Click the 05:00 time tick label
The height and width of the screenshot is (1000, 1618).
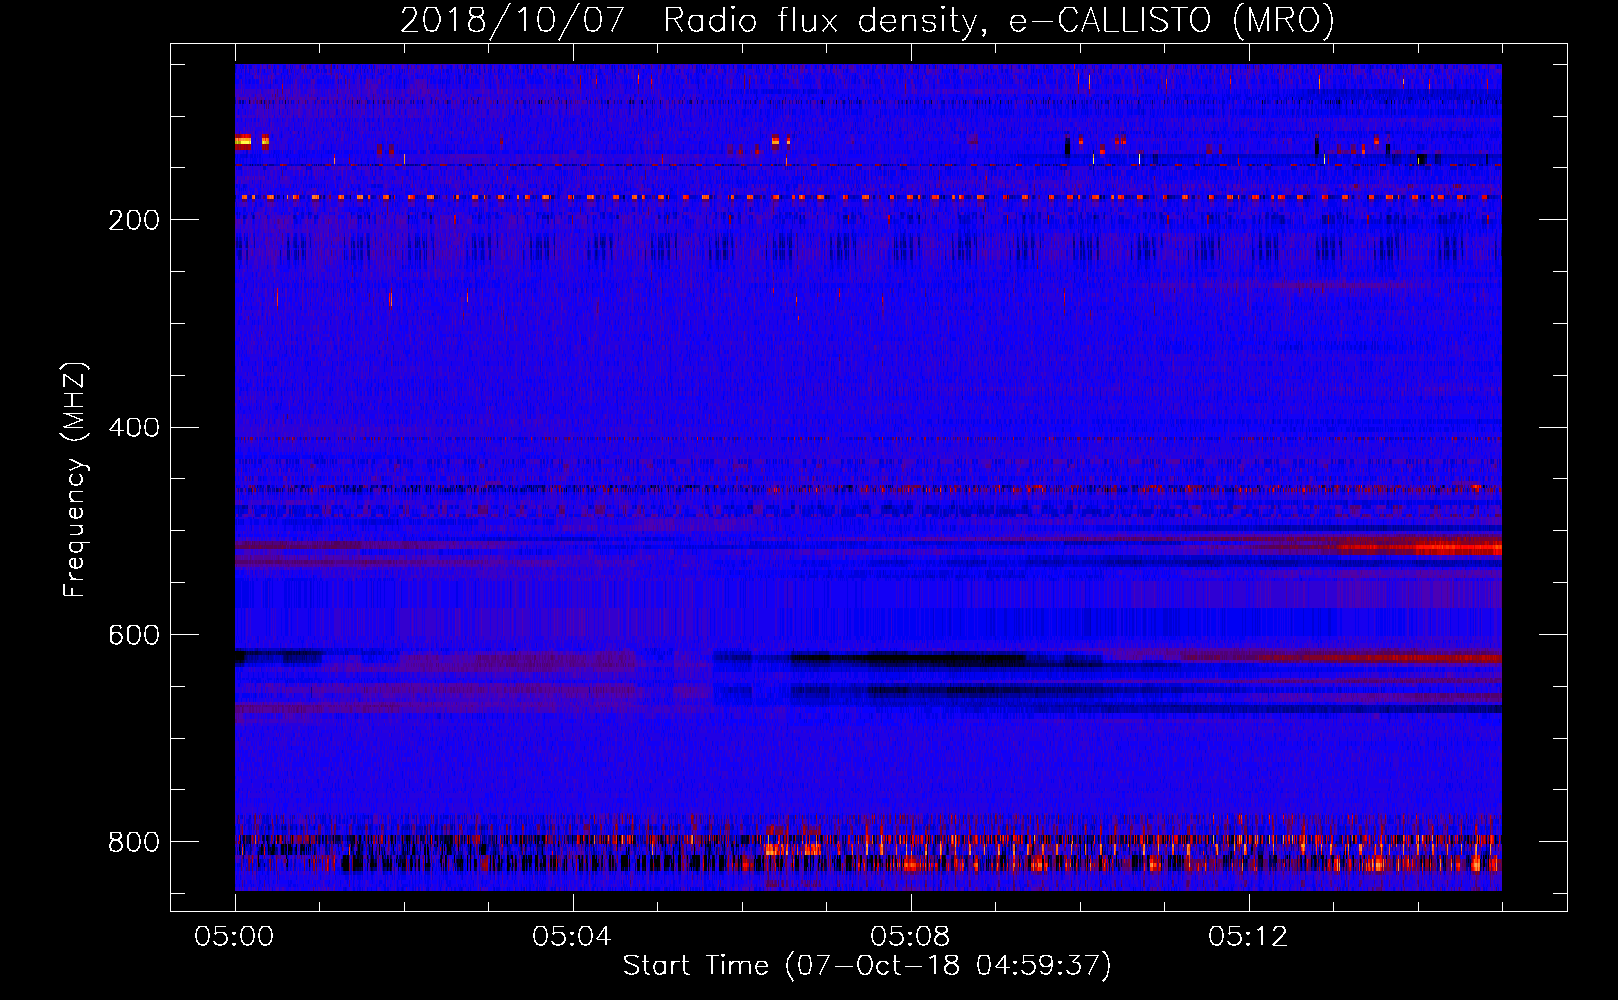(234, 936)
